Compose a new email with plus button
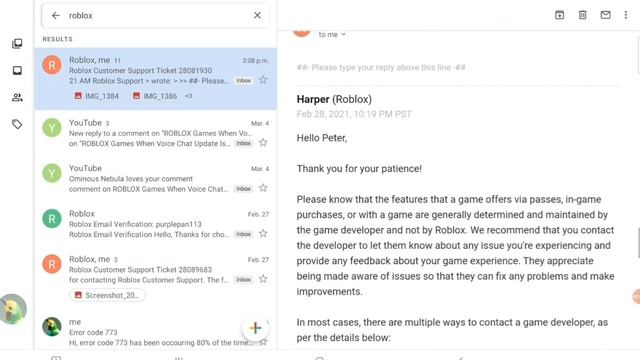This screenshot has height=360, width=640. pyautogui.click(x=256, y=328)
